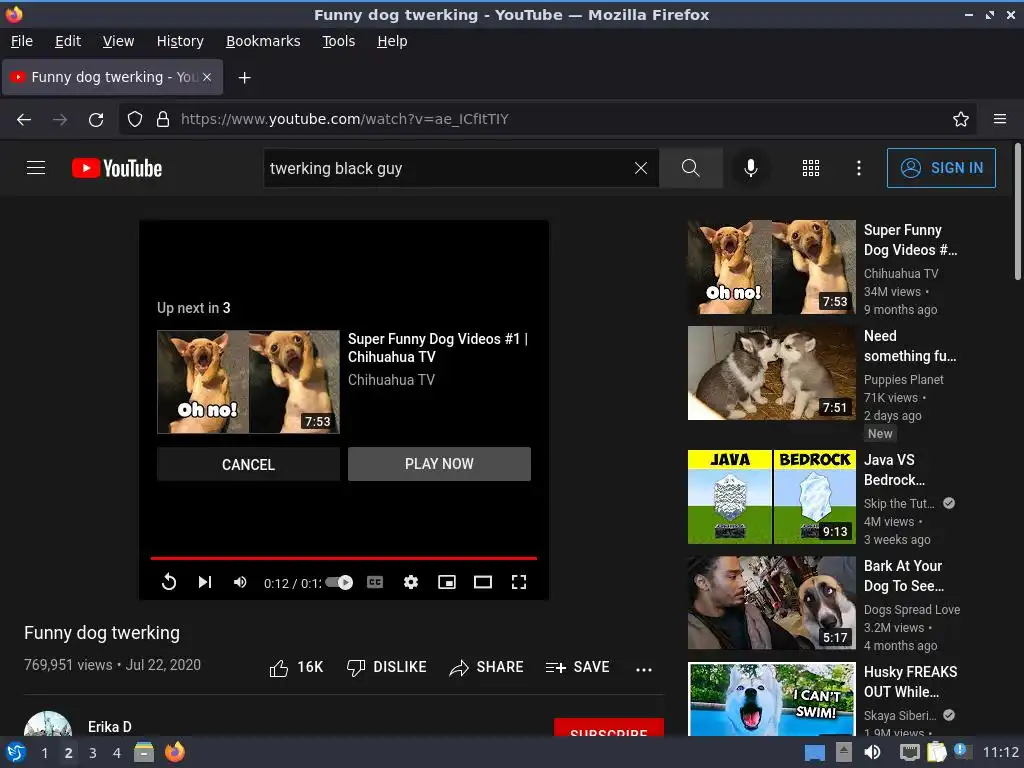Open the Erika D channel avatar
1024x768 pixels.
coord(48,725)
